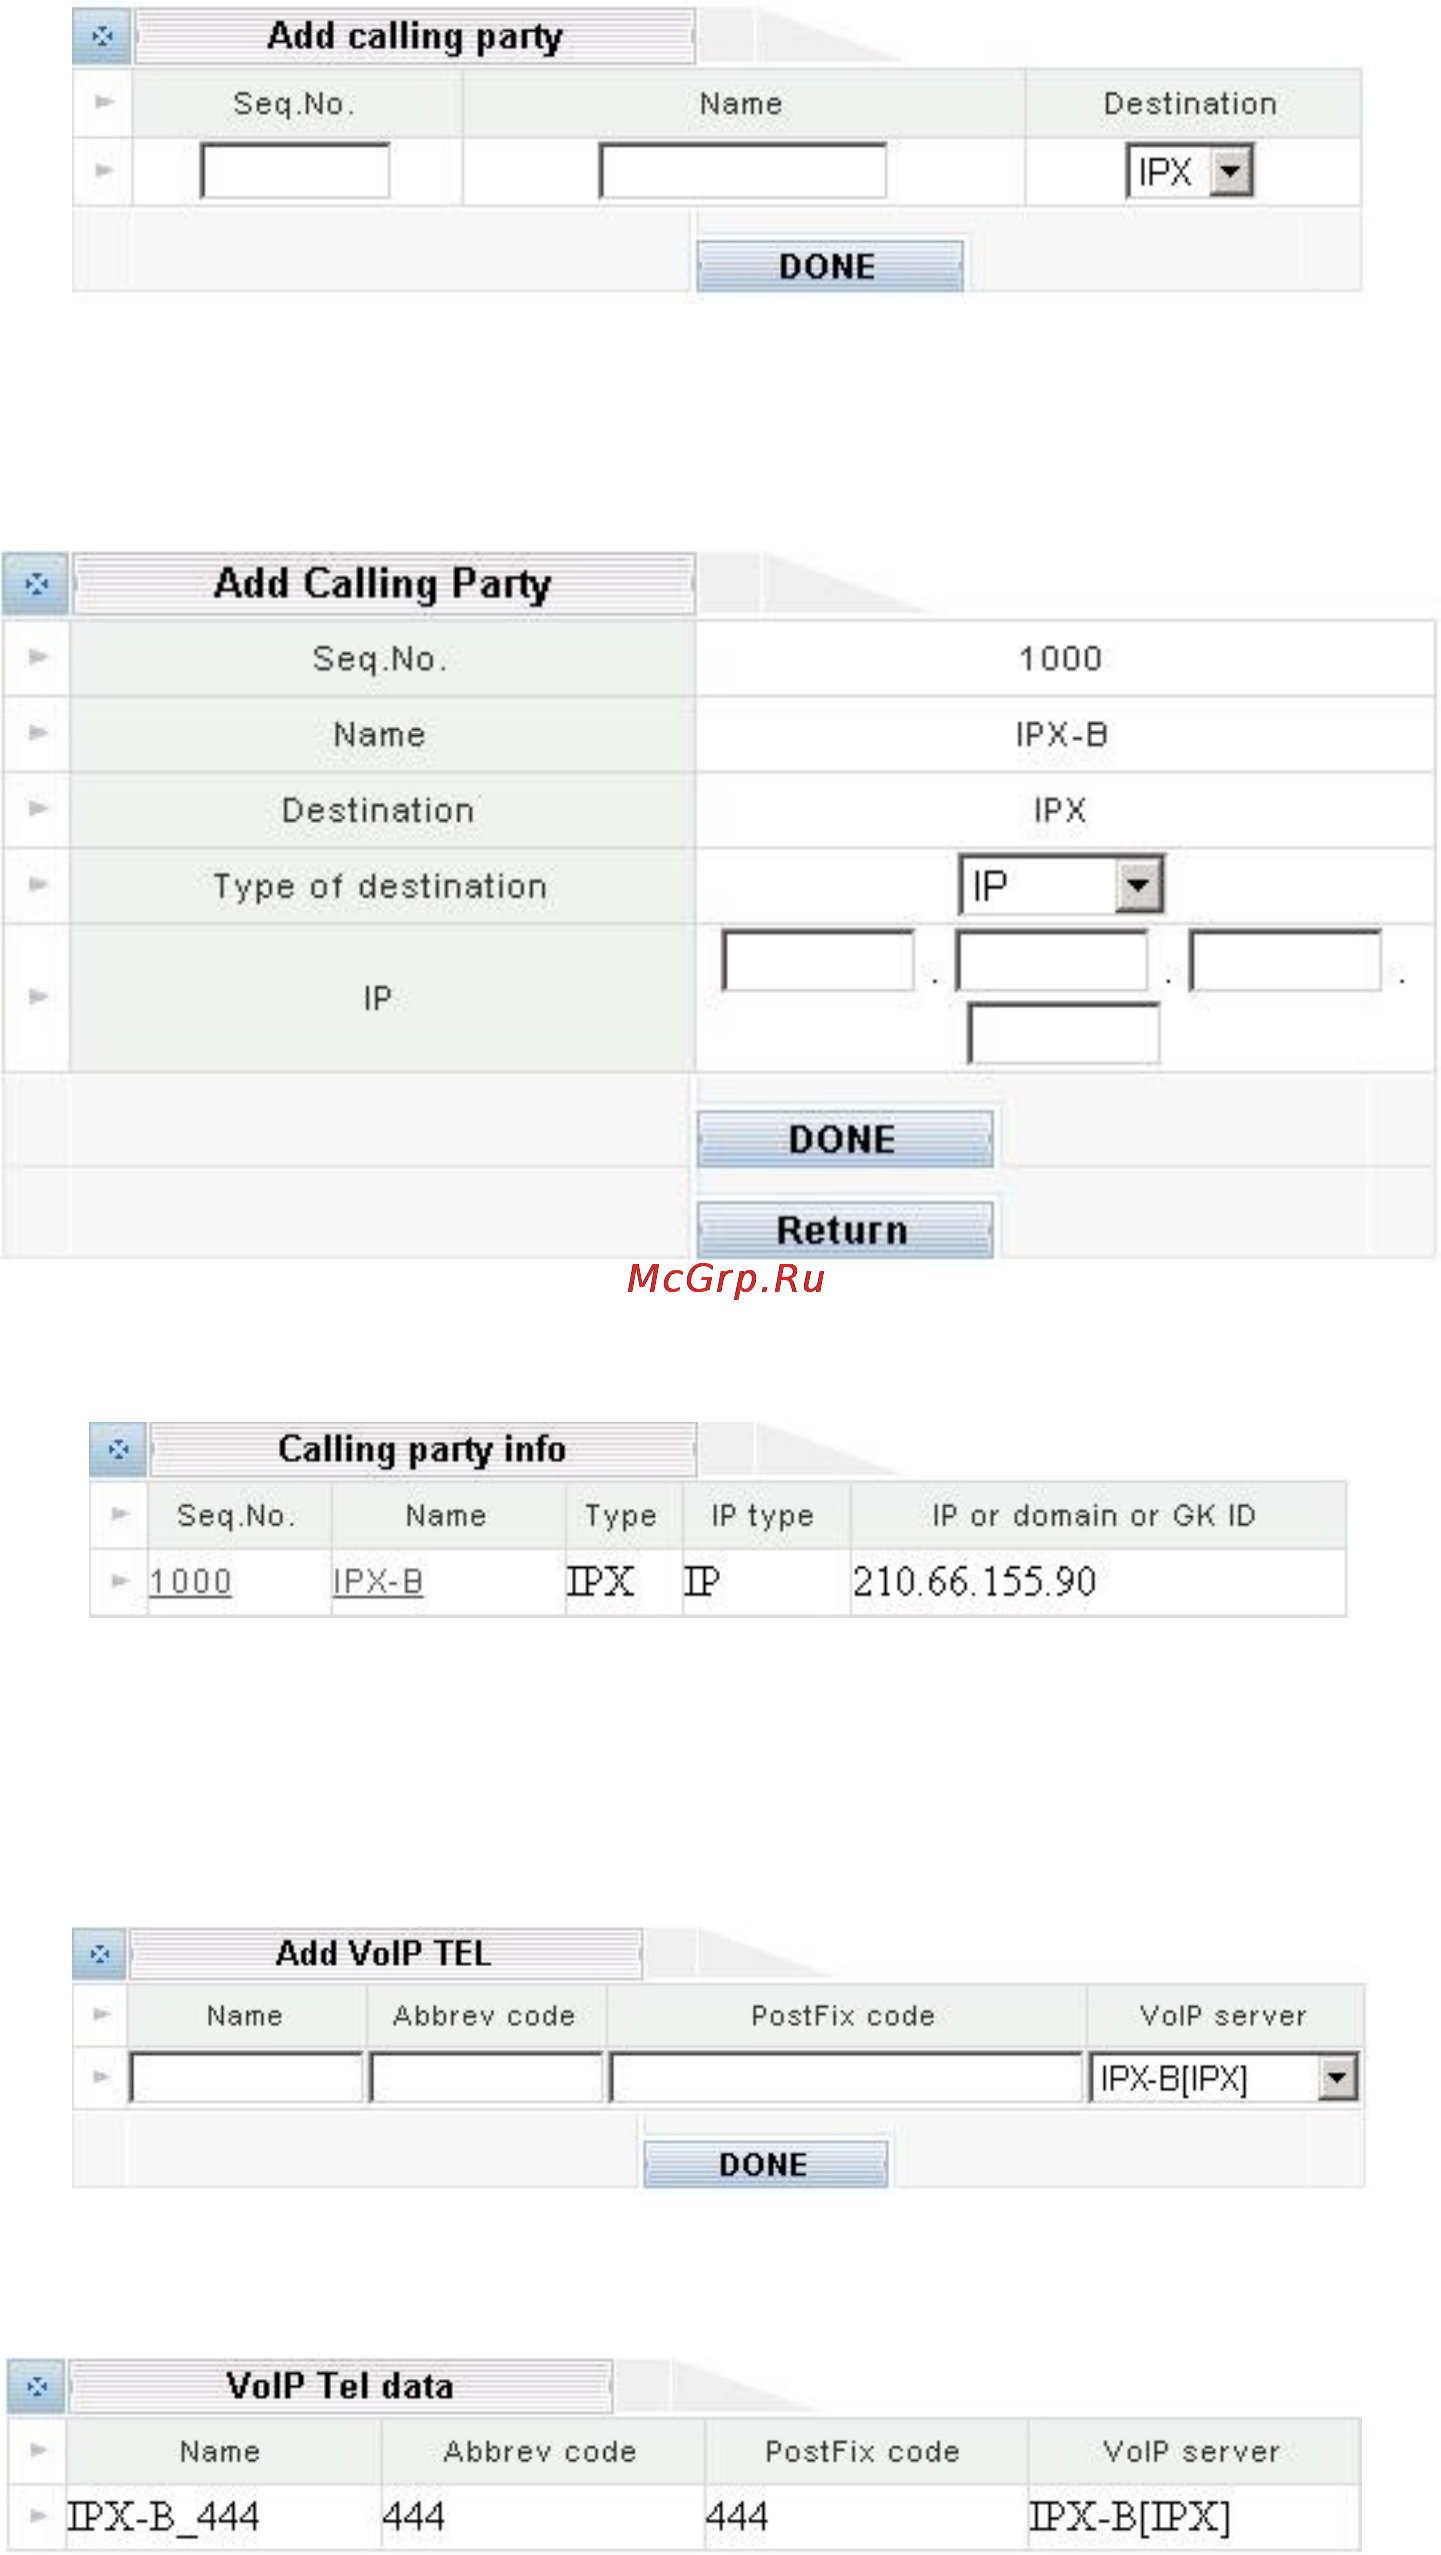This screenshot has height=2555, width=1441.
Task: Open the Type of destination IP dropdown
Action: click(x=1062, y=885)
